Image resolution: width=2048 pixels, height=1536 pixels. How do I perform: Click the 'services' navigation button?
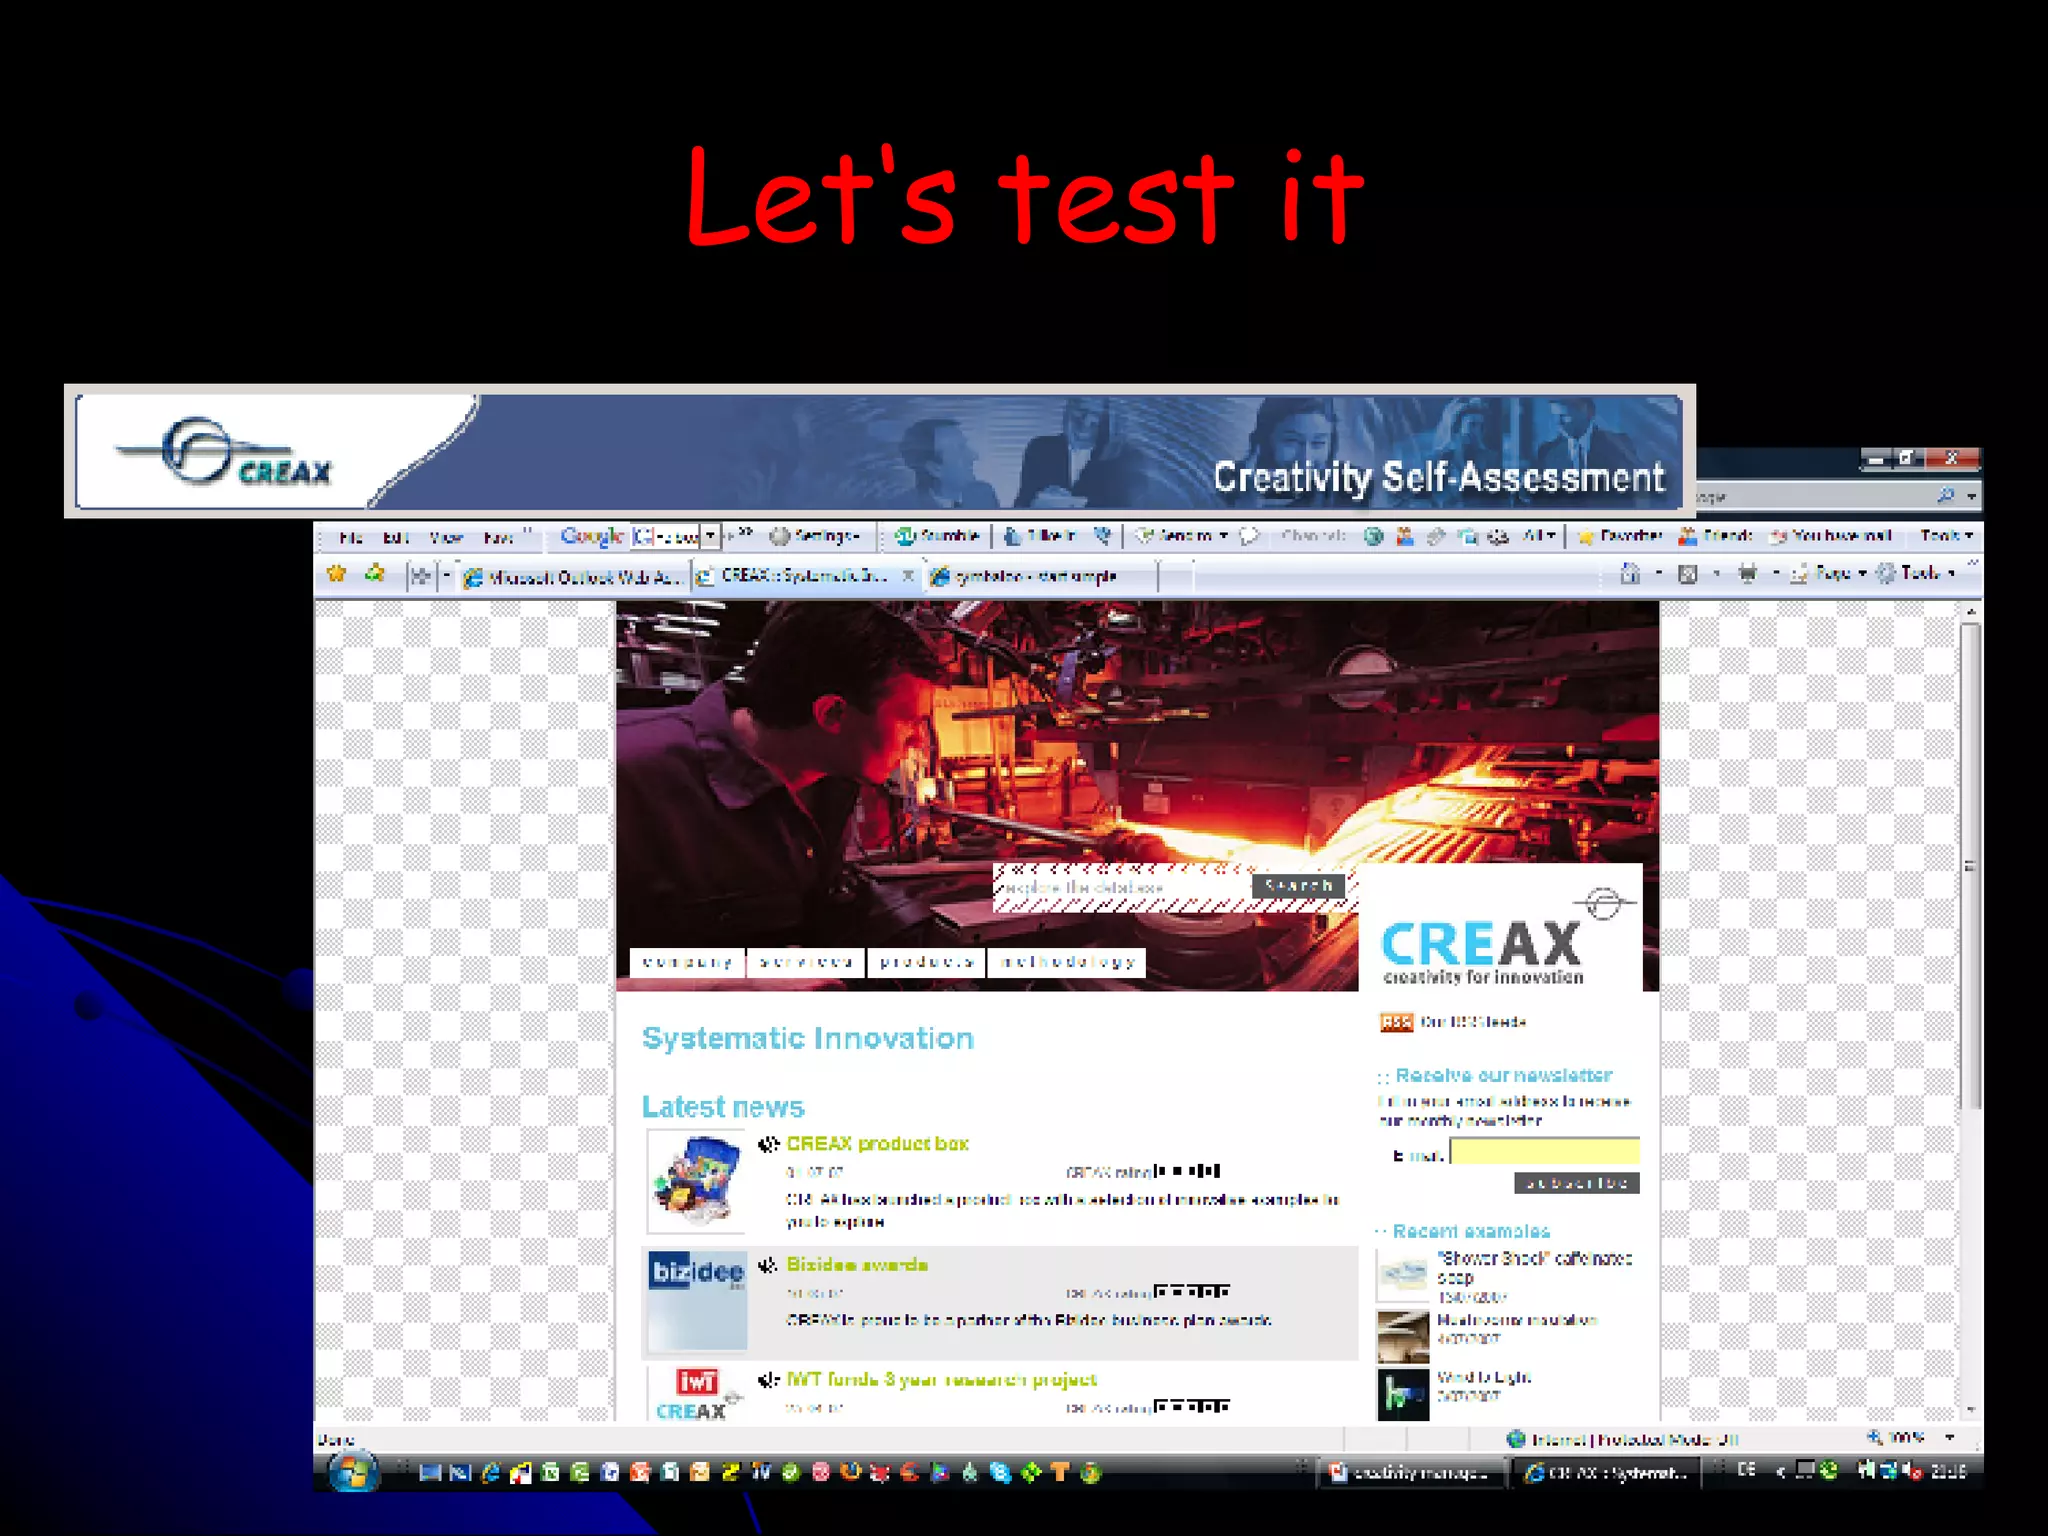click(806, 962)
